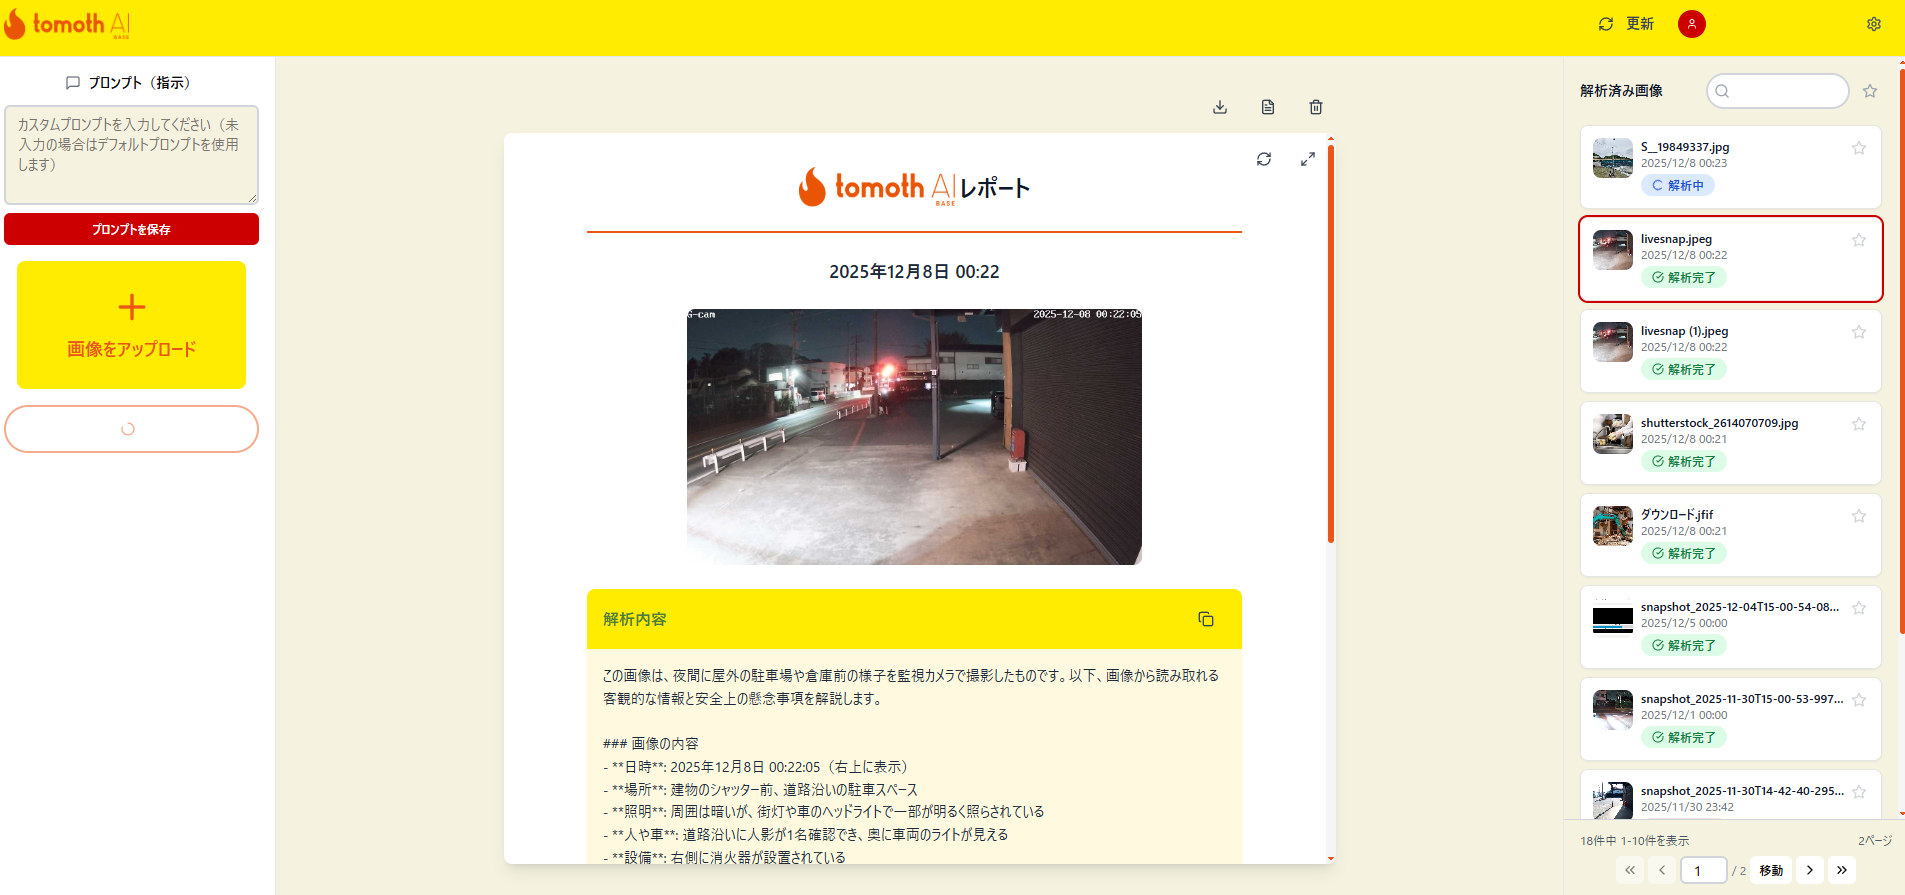
Task: Open the red user account avatar
Action: [1692, 24]
